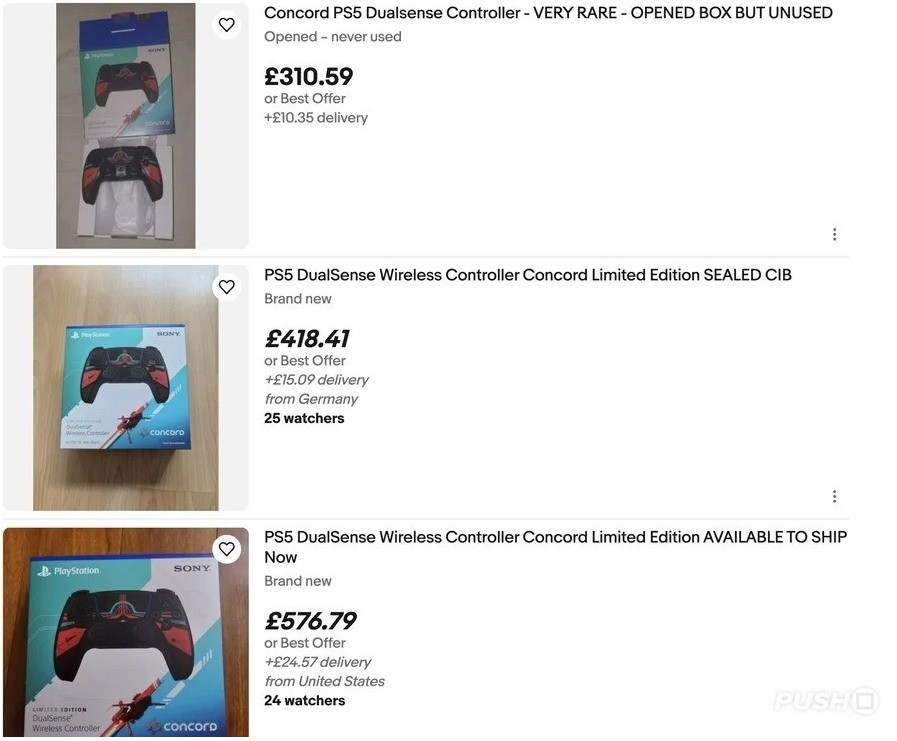Add the £310.59 Concord controller to watchlist

point(227,25)
